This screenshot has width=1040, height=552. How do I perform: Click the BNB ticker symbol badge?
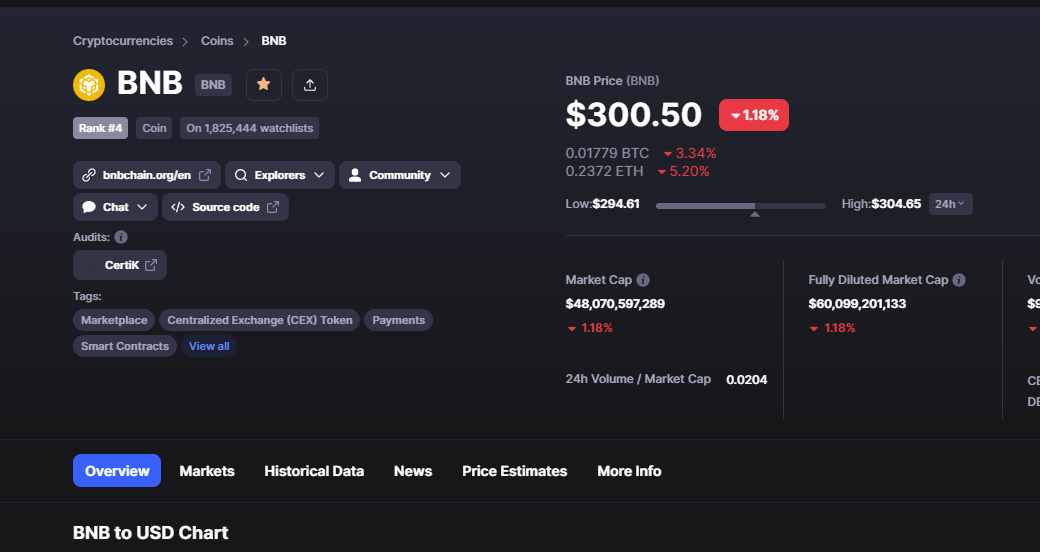[213, 85]
